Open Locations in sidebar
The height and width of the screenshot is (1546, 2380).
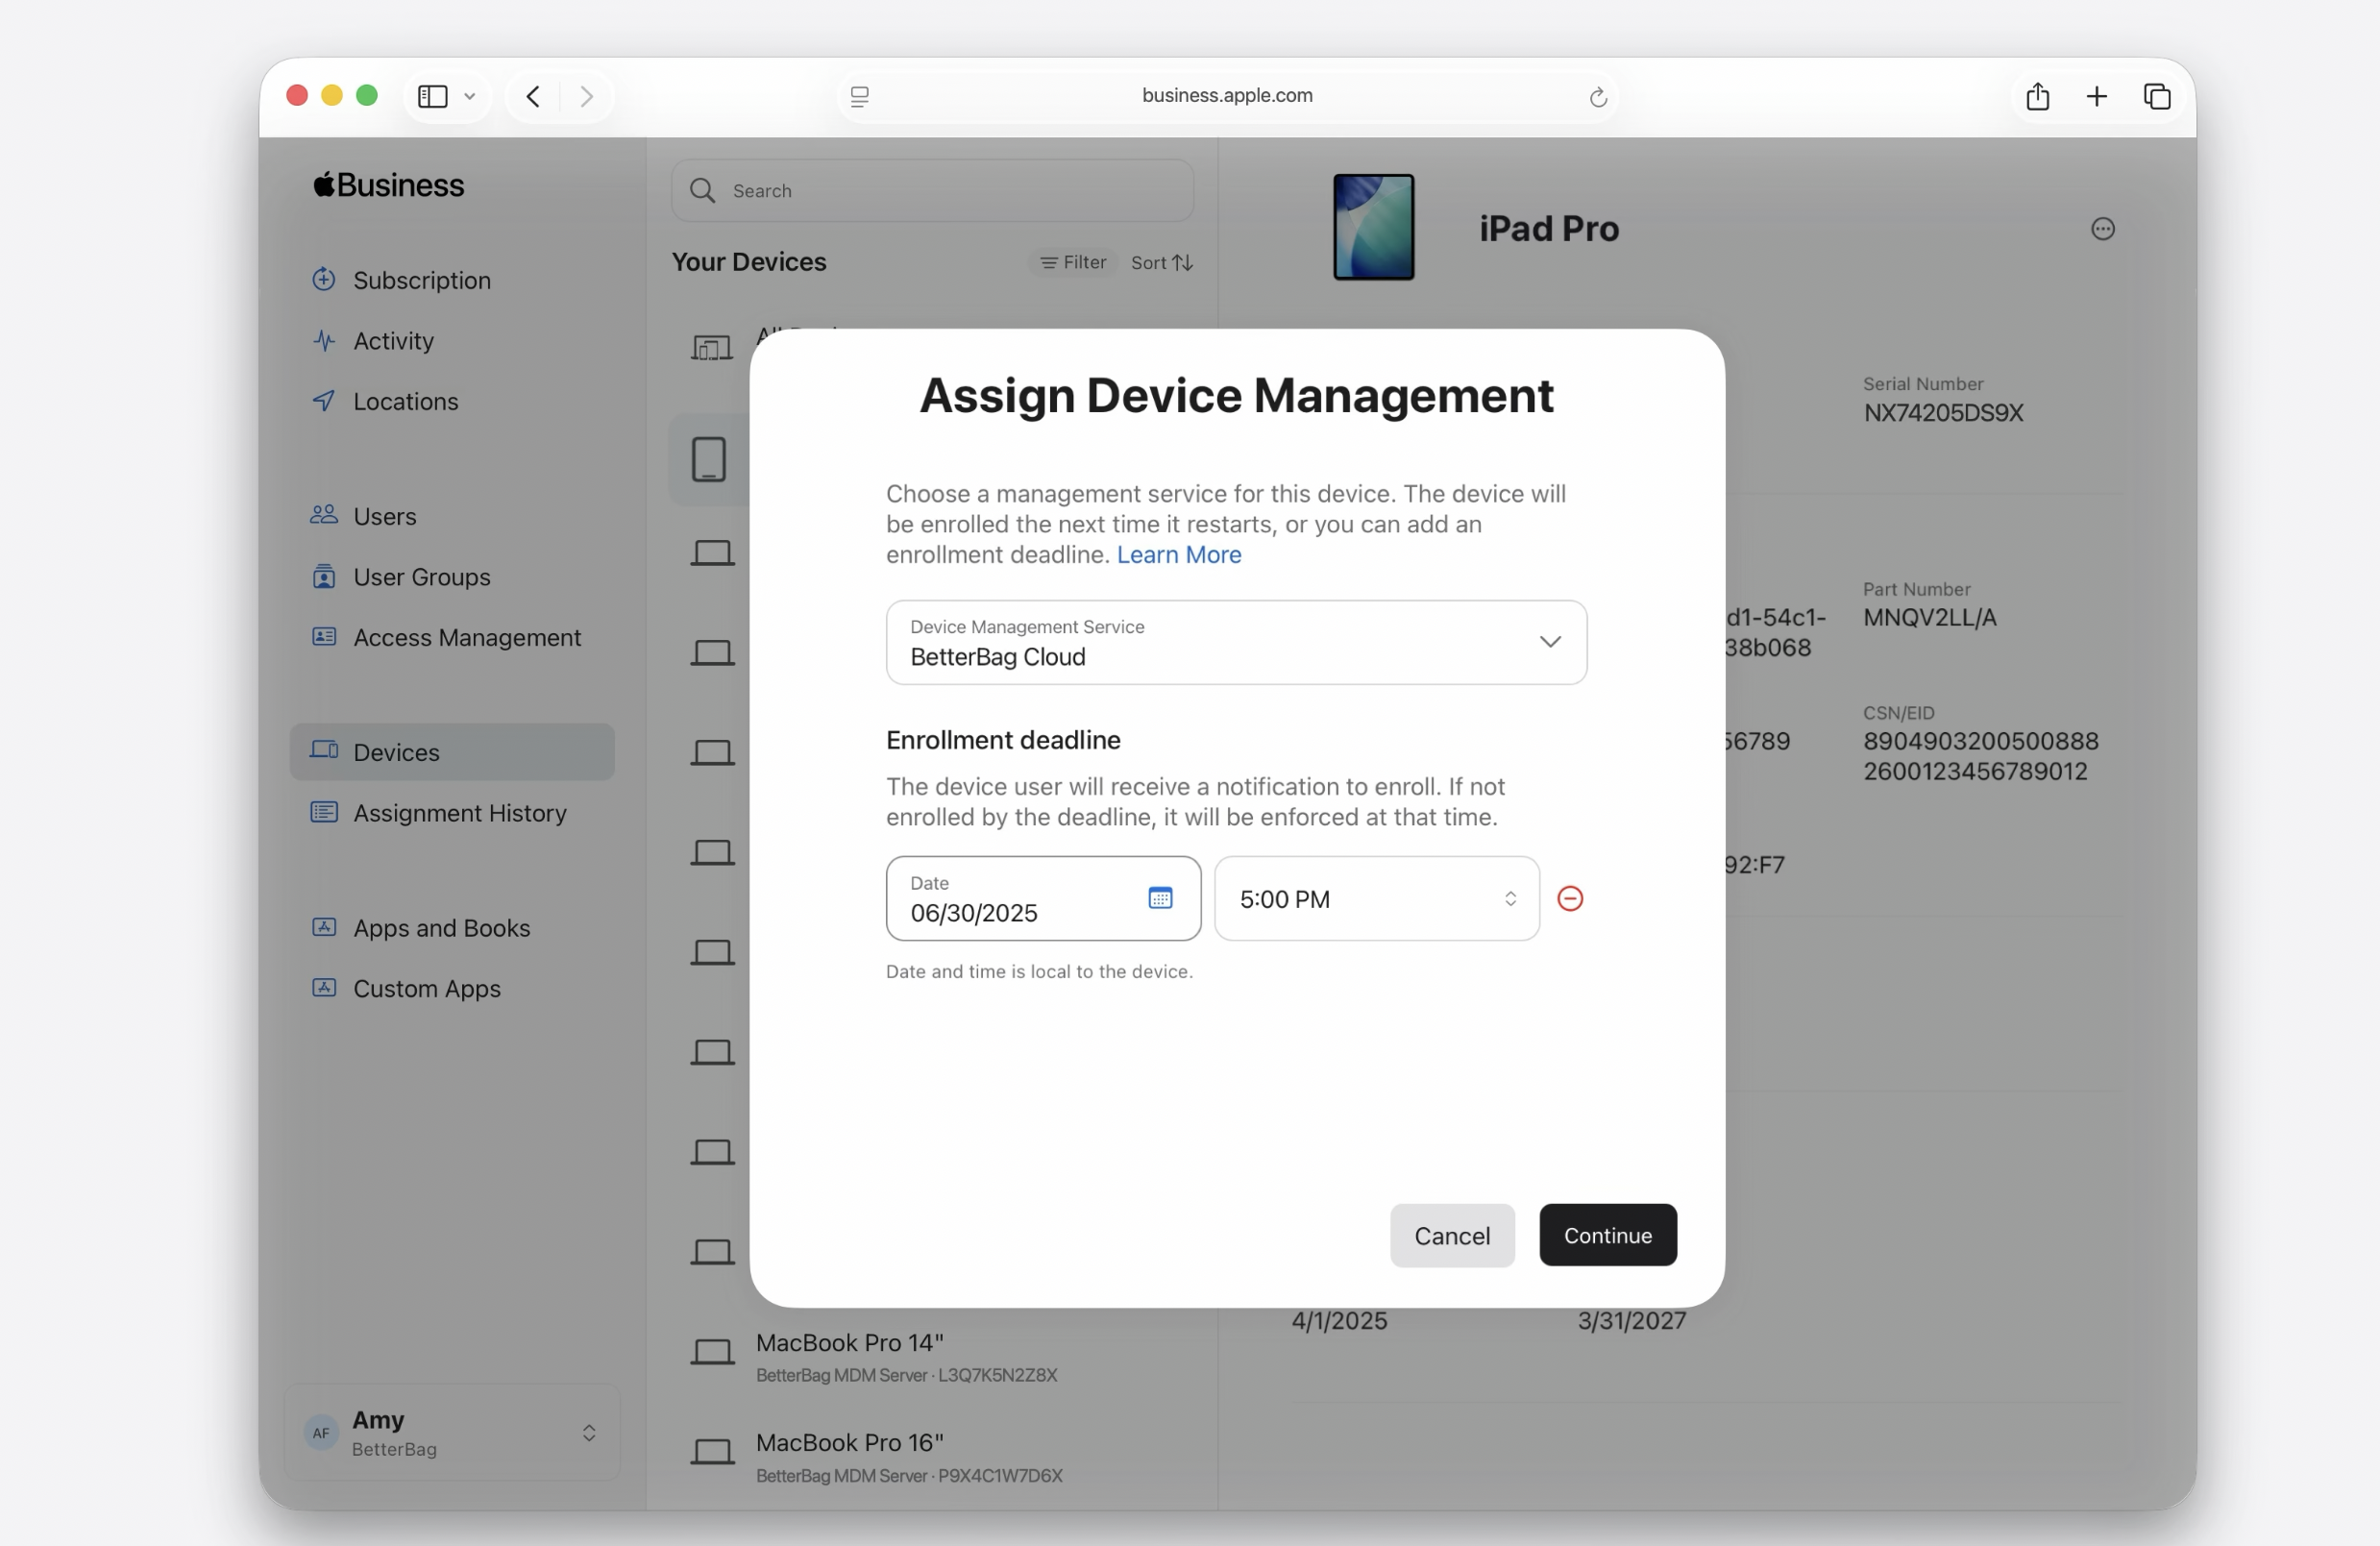tap(405, 401)
